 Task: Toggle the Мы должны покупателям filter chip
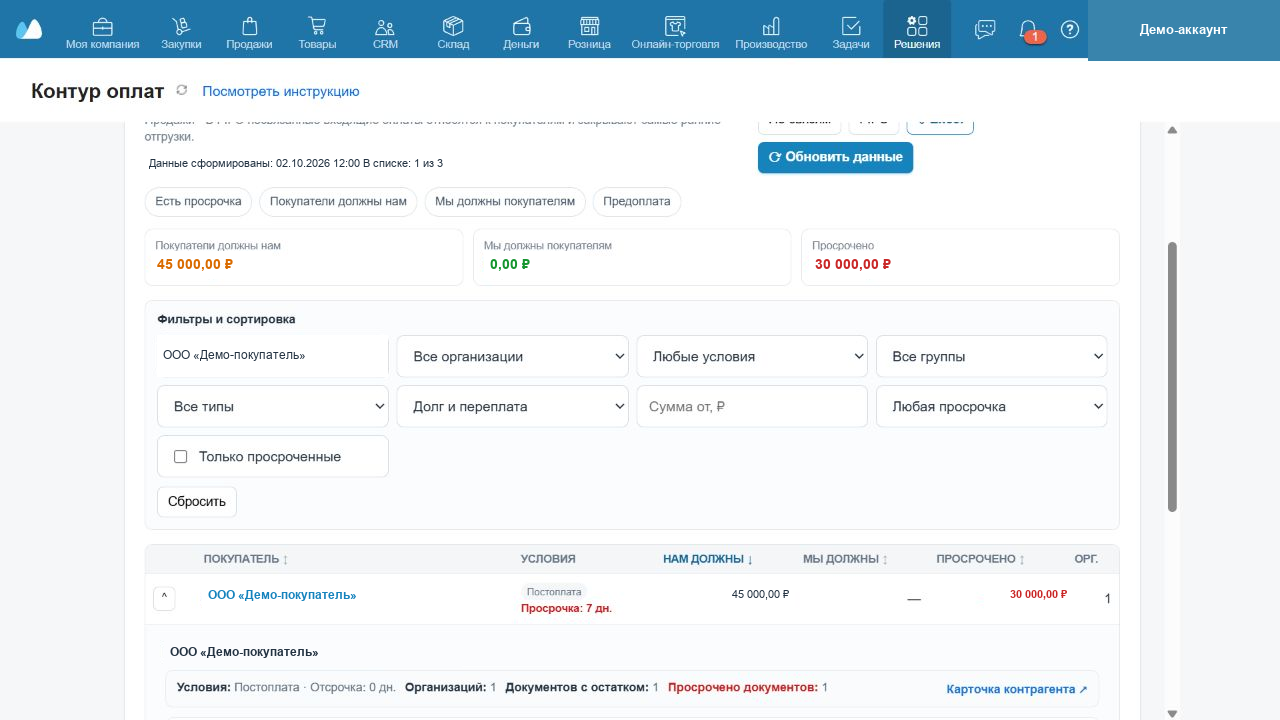(x=505, y=201)
